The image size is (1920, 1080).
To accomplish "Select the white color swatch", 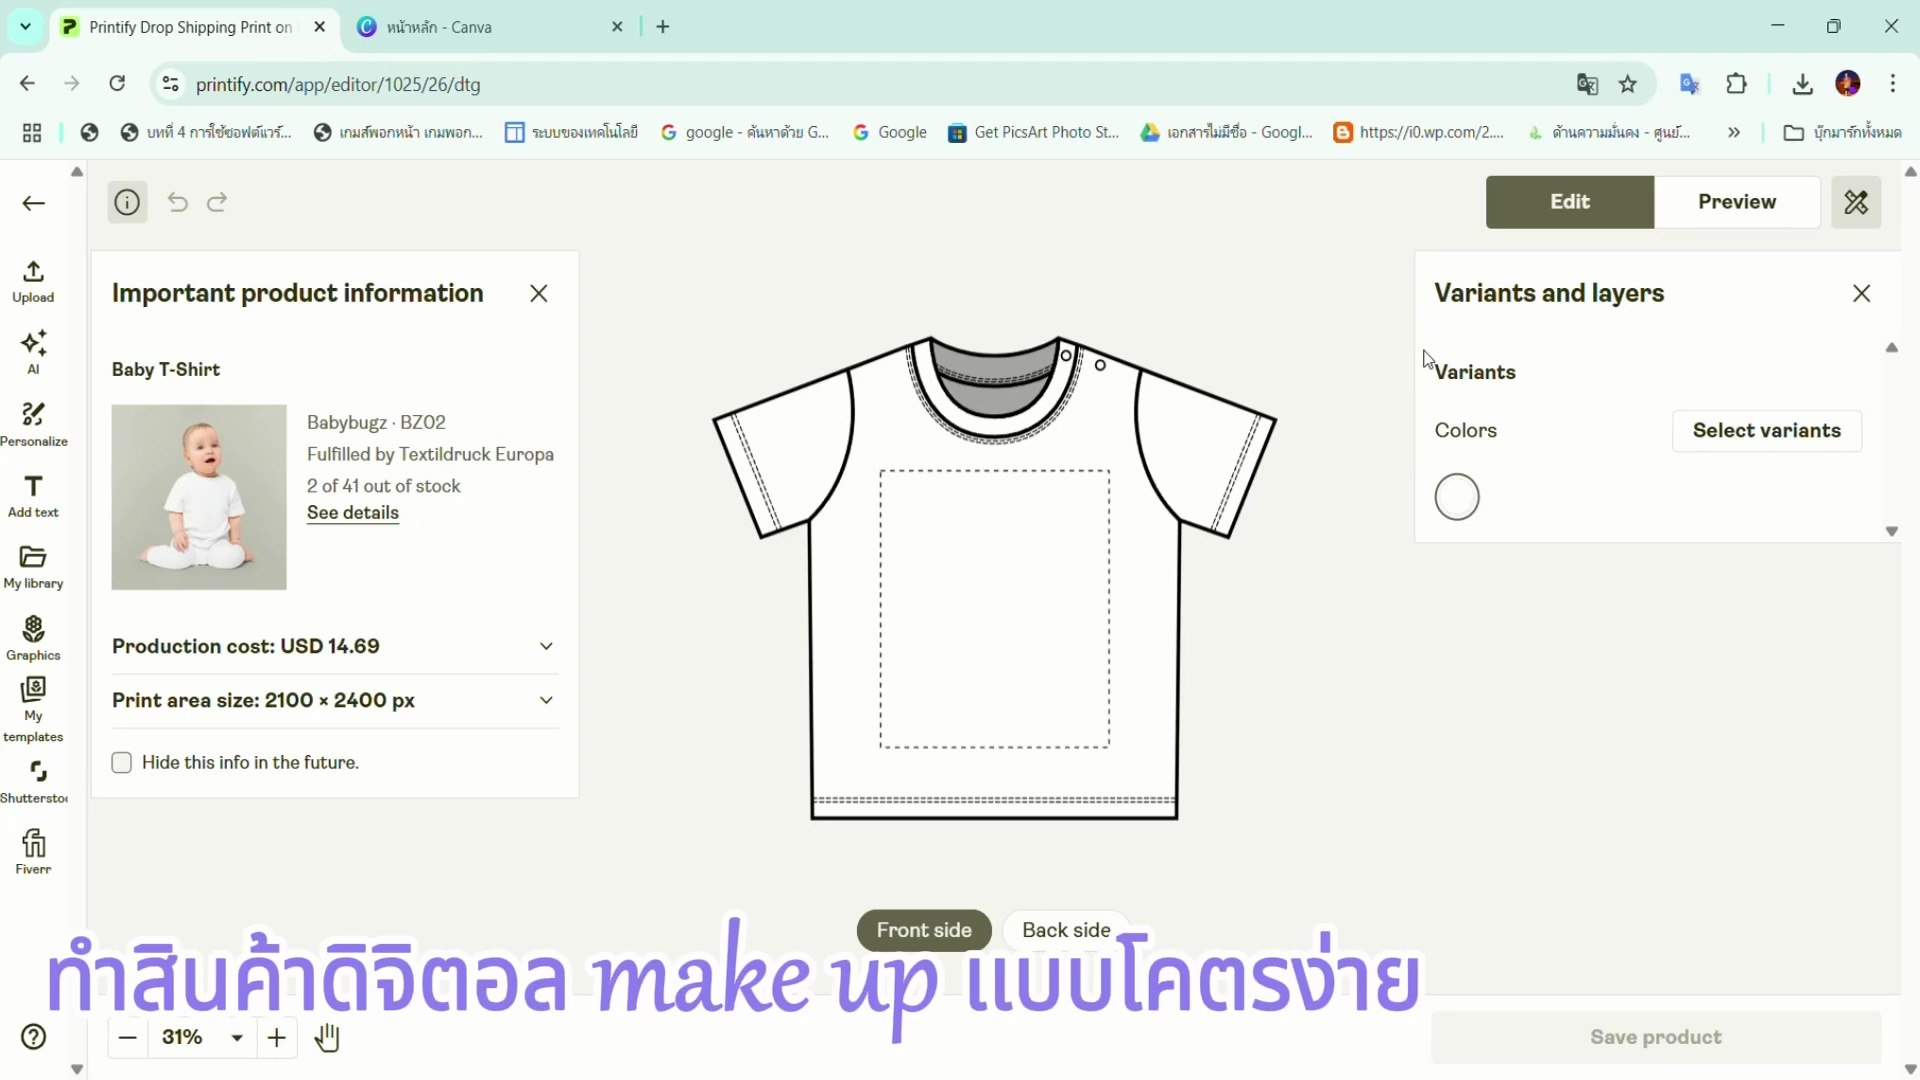I will coord(1457,497).
